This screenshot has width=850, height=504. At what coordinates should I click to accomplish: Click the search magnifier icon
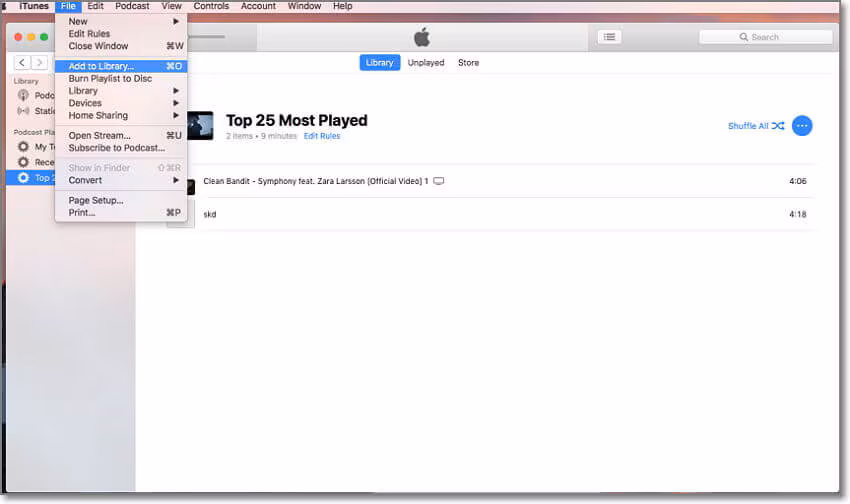(744, 37)
